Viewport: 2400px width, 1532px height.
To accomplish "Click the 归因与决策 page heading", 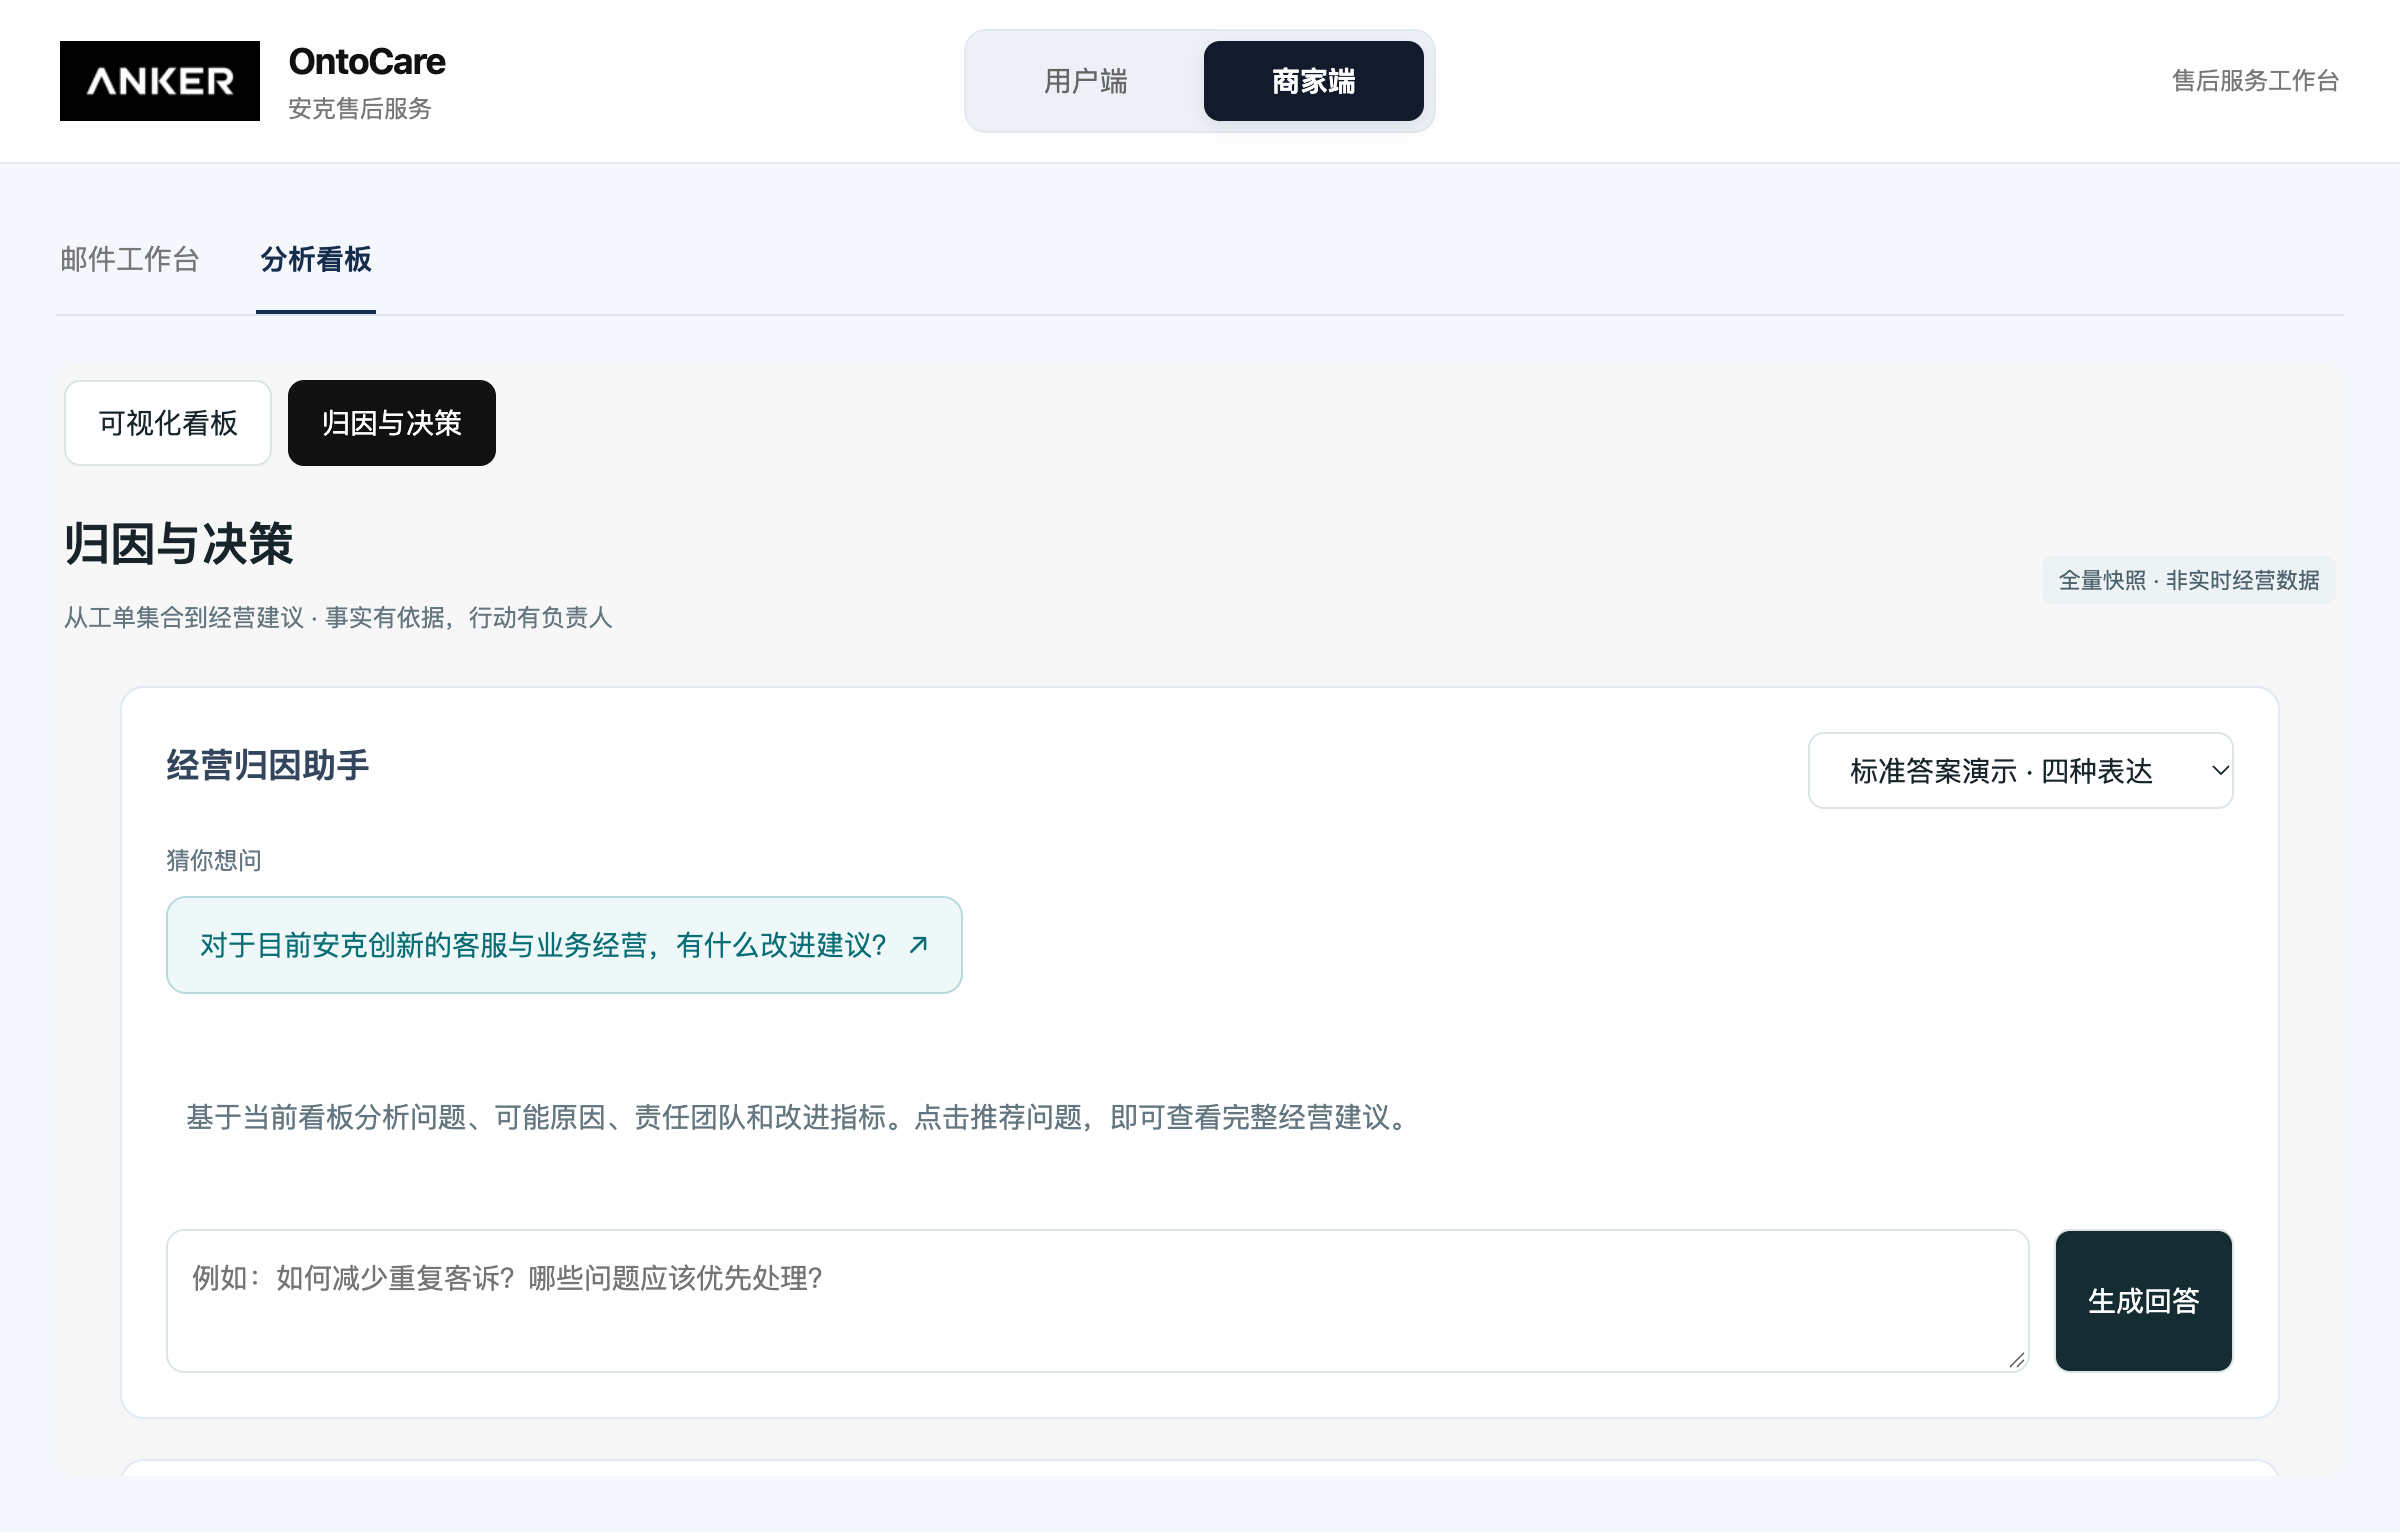I will (179, 544).
